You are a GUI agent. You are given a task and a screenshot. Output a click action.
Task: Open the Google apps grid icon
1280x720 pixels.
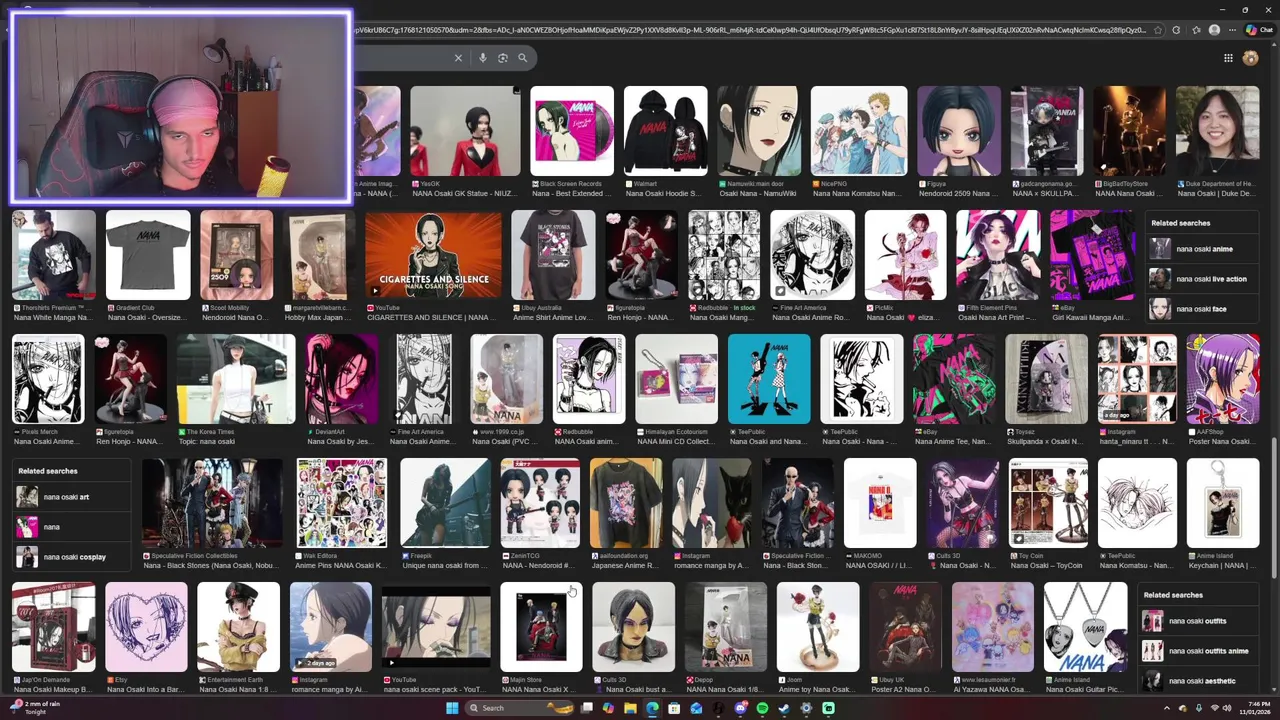point(1228,58)
